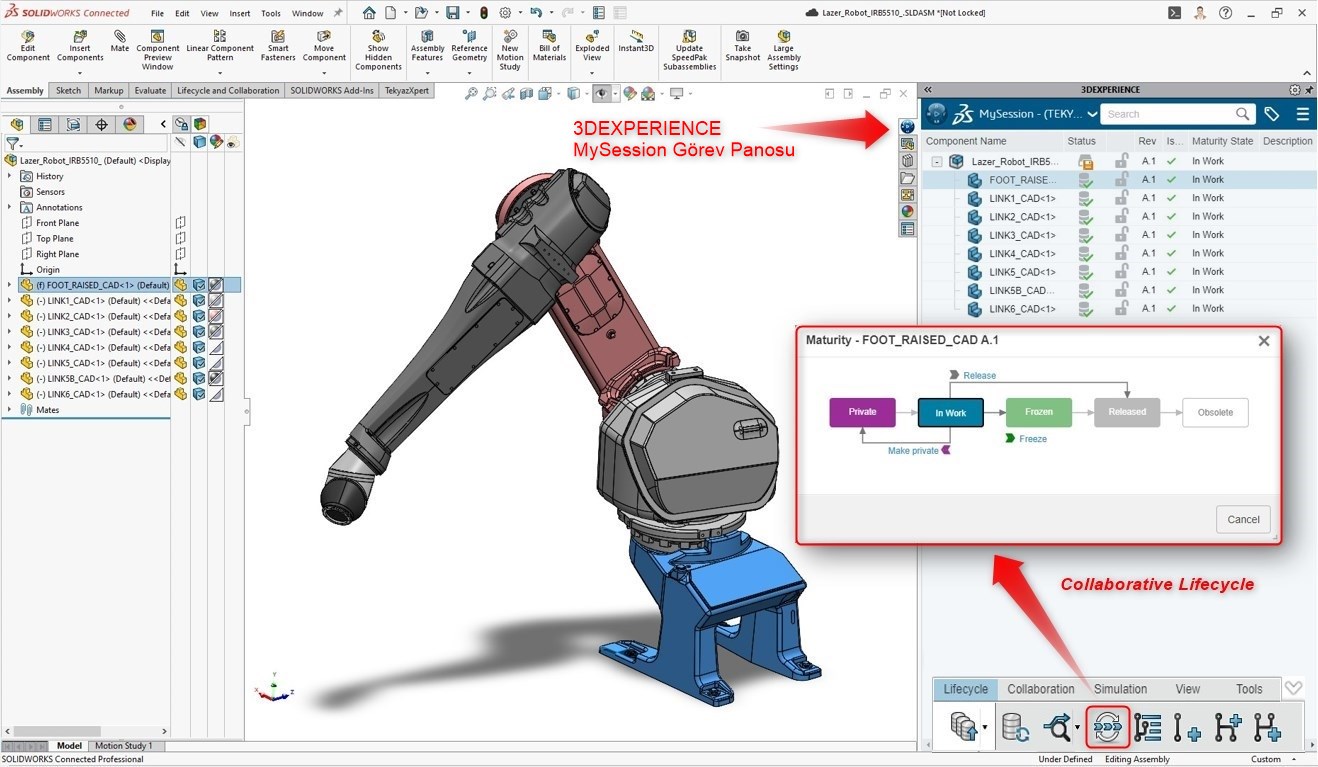This screenshot has height=767, width=1318.
Task: Open the TekyazXpert tab
Action: pos(407,90)
